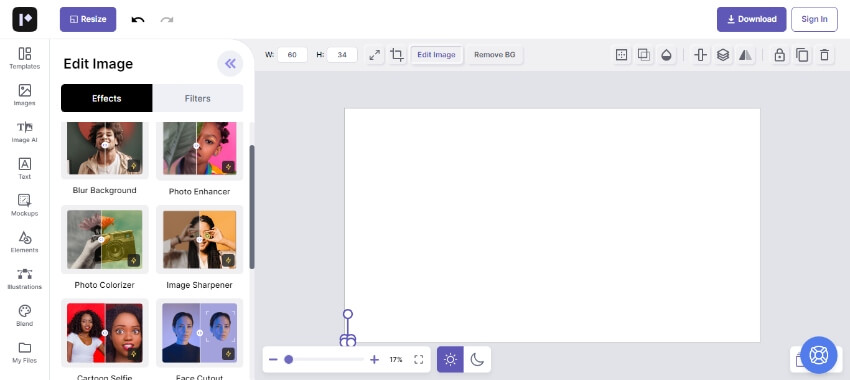Select the Photo Colorizer effect thumbnail
Image resolution: width=850 pixels, height=380 pixels.
point(105,239)
